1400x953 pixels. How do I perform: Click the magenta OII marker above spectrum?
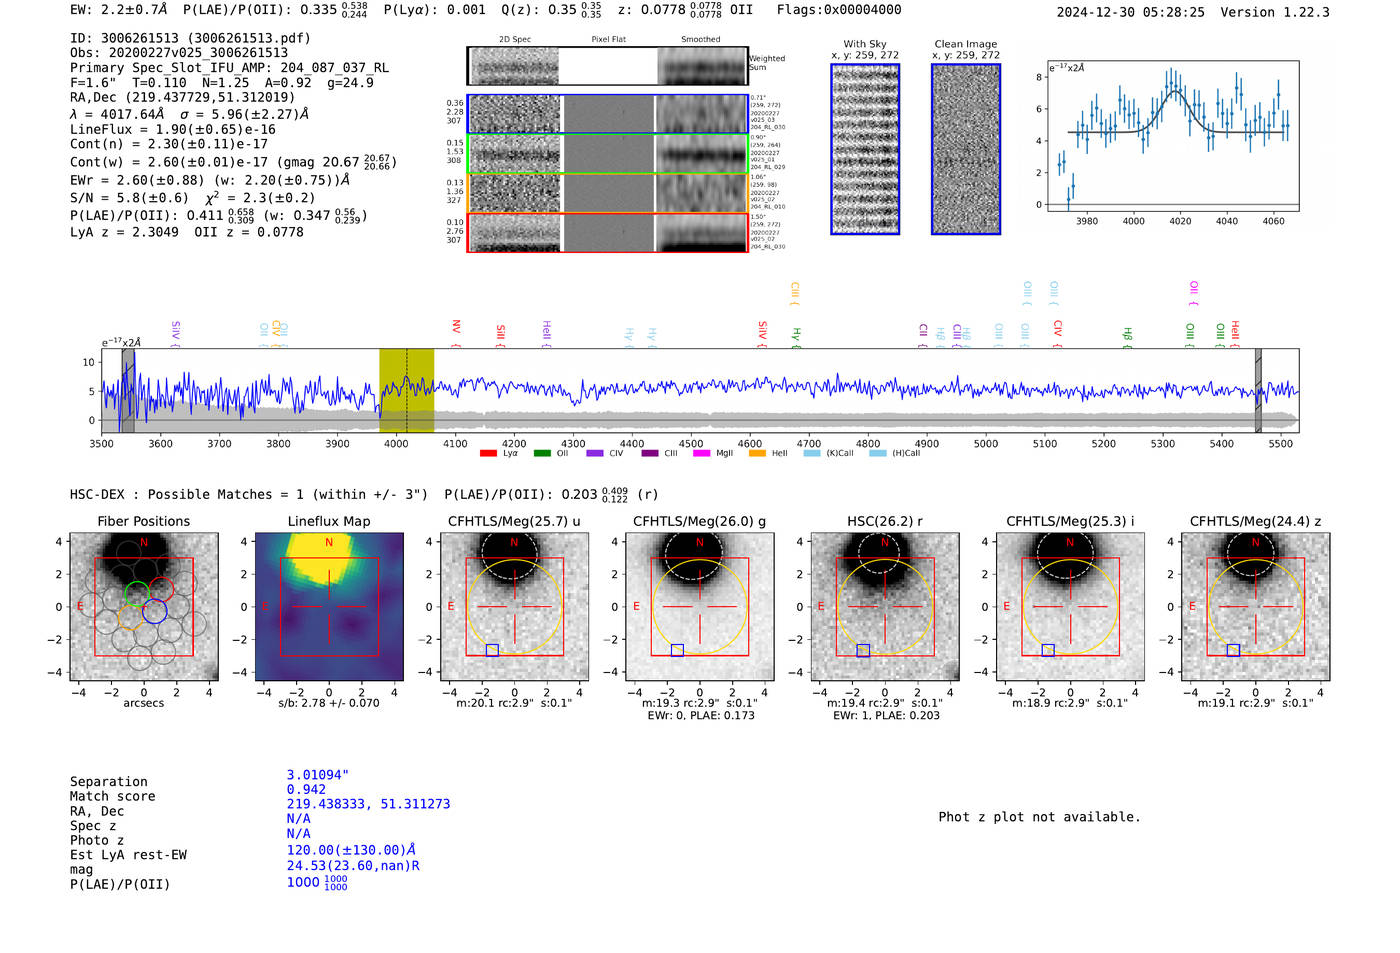(1193, 293)
